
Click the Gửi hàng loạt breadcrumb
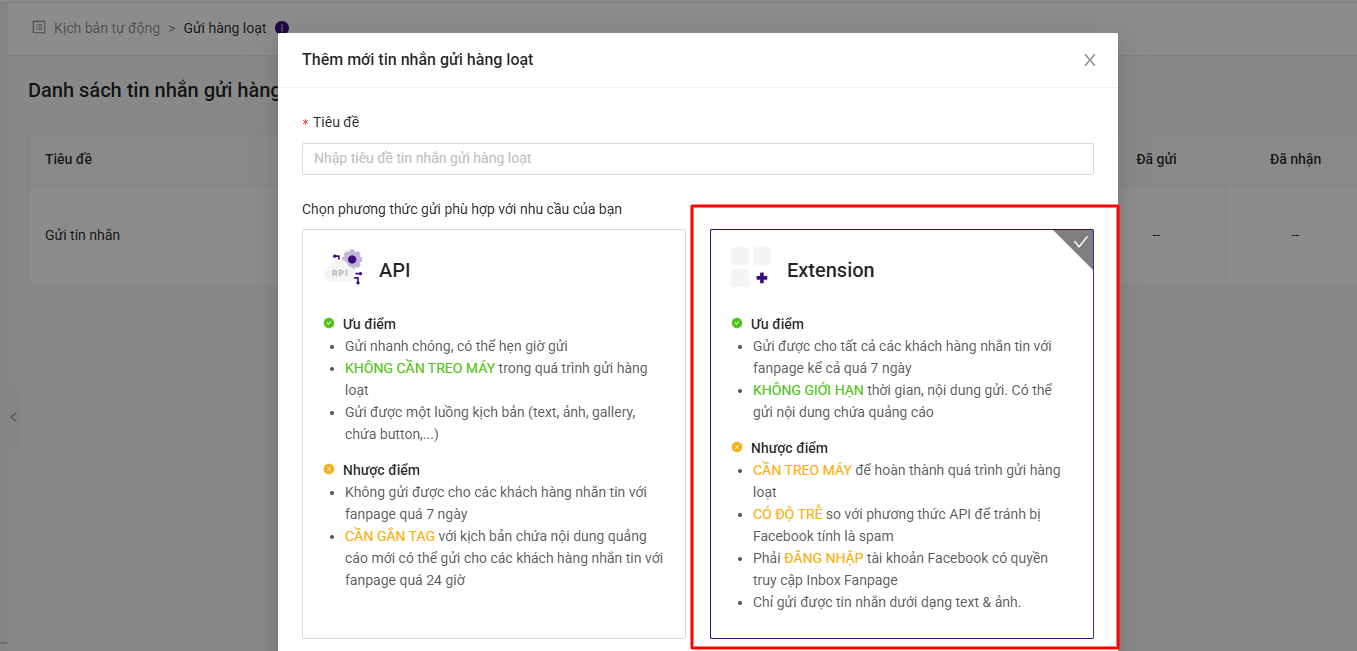225,28
